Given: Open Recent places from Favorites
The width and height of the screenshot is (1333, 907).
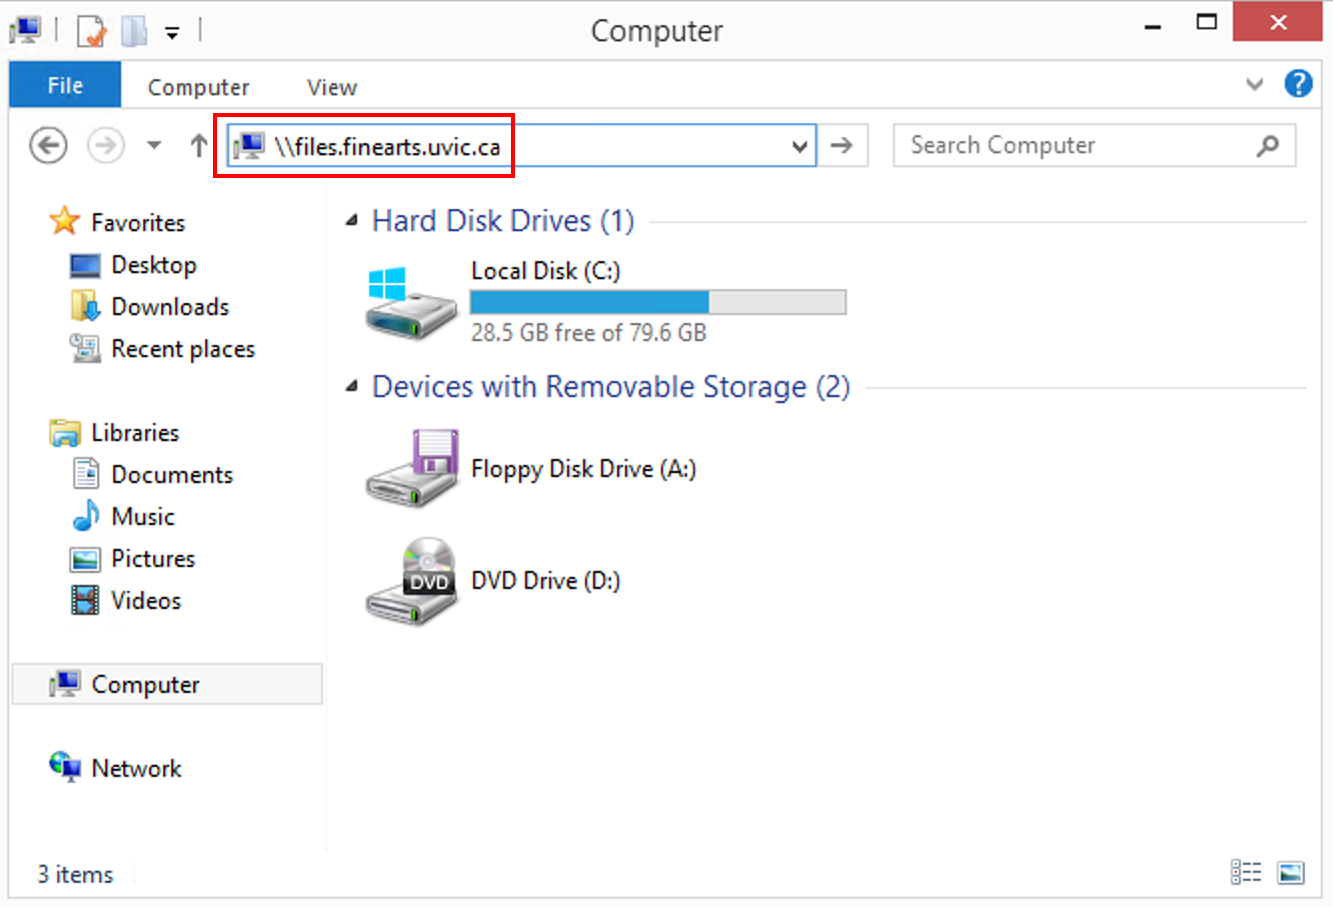Looking at the screenshot, I should point(181,348).
